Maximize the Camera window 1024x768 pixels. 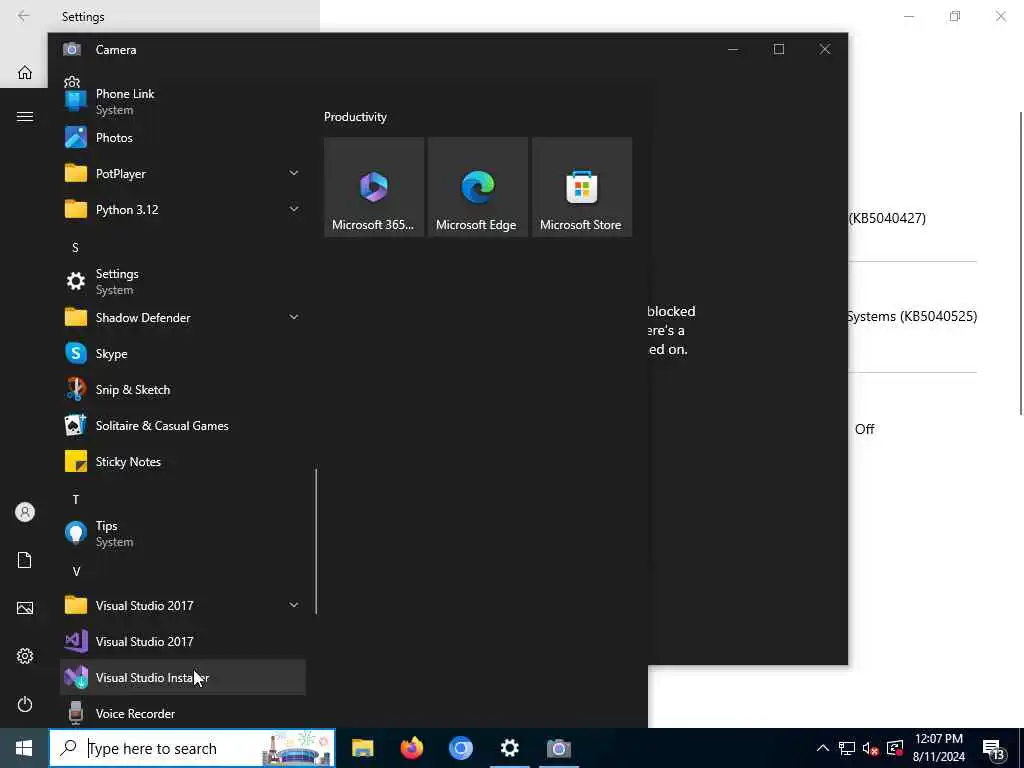[x=778, y=49]
